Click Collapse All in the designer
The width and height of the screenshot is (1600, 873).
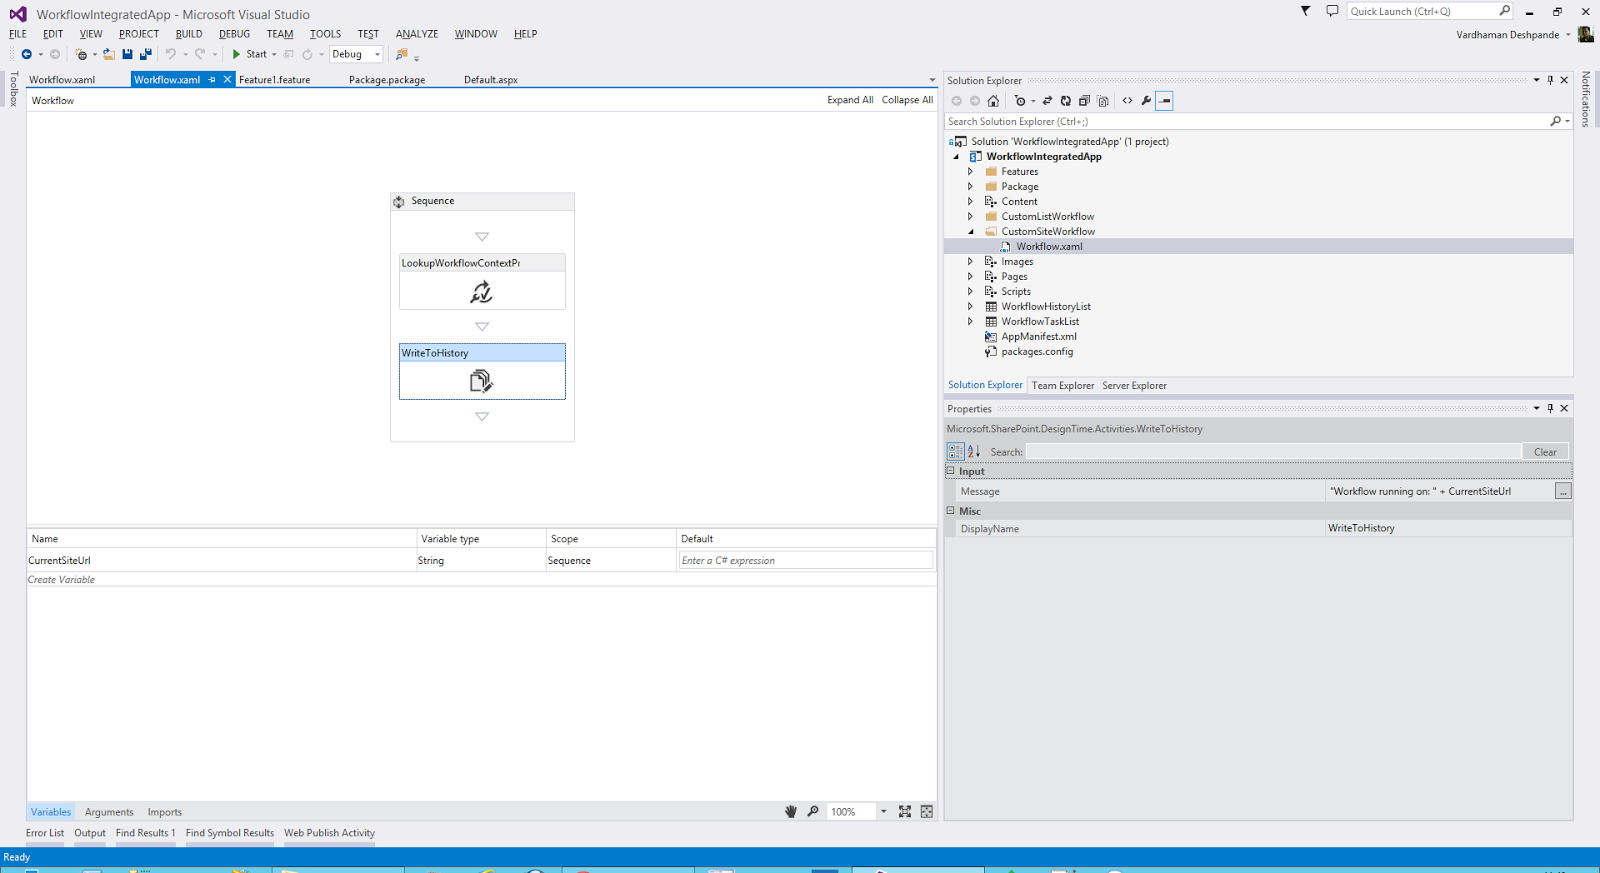tap(907, 100)
